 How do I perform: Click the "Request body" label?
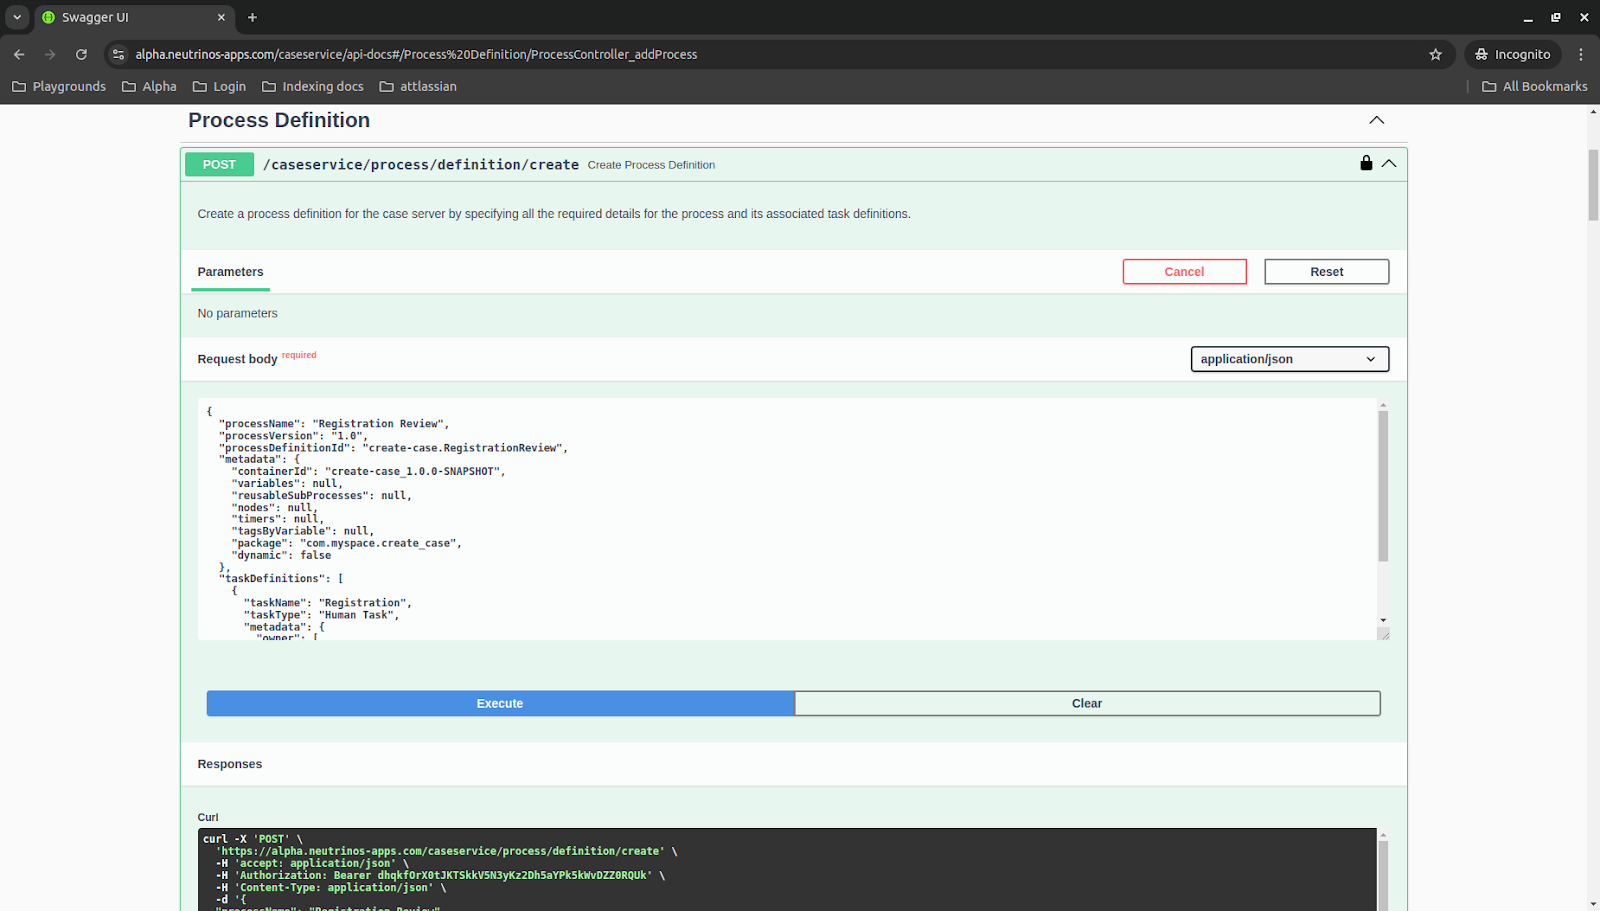coord(237,359)
